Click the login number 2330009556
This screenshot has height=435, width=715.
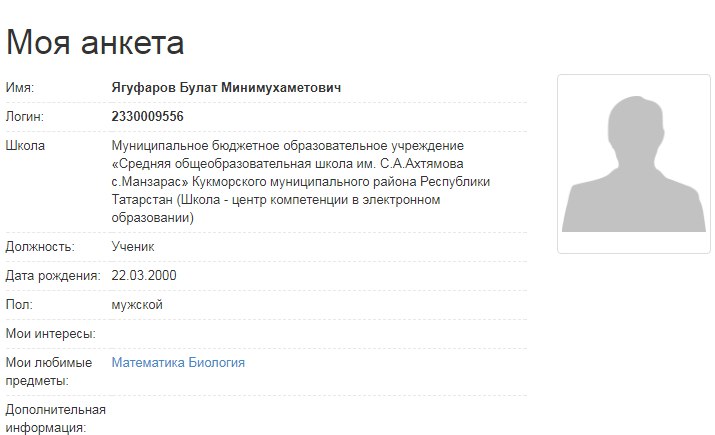(147, 116)
